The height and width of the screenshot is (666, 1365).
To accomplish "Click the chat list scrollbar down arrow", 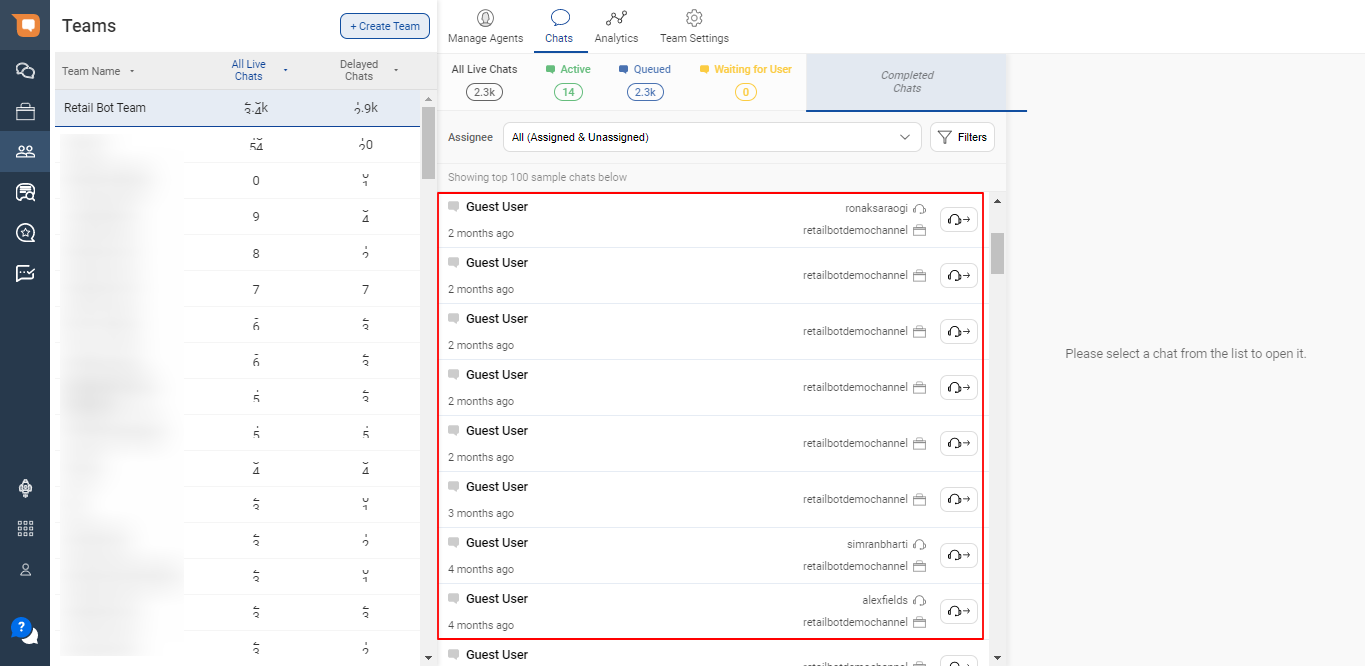I will tap(997, 657).
